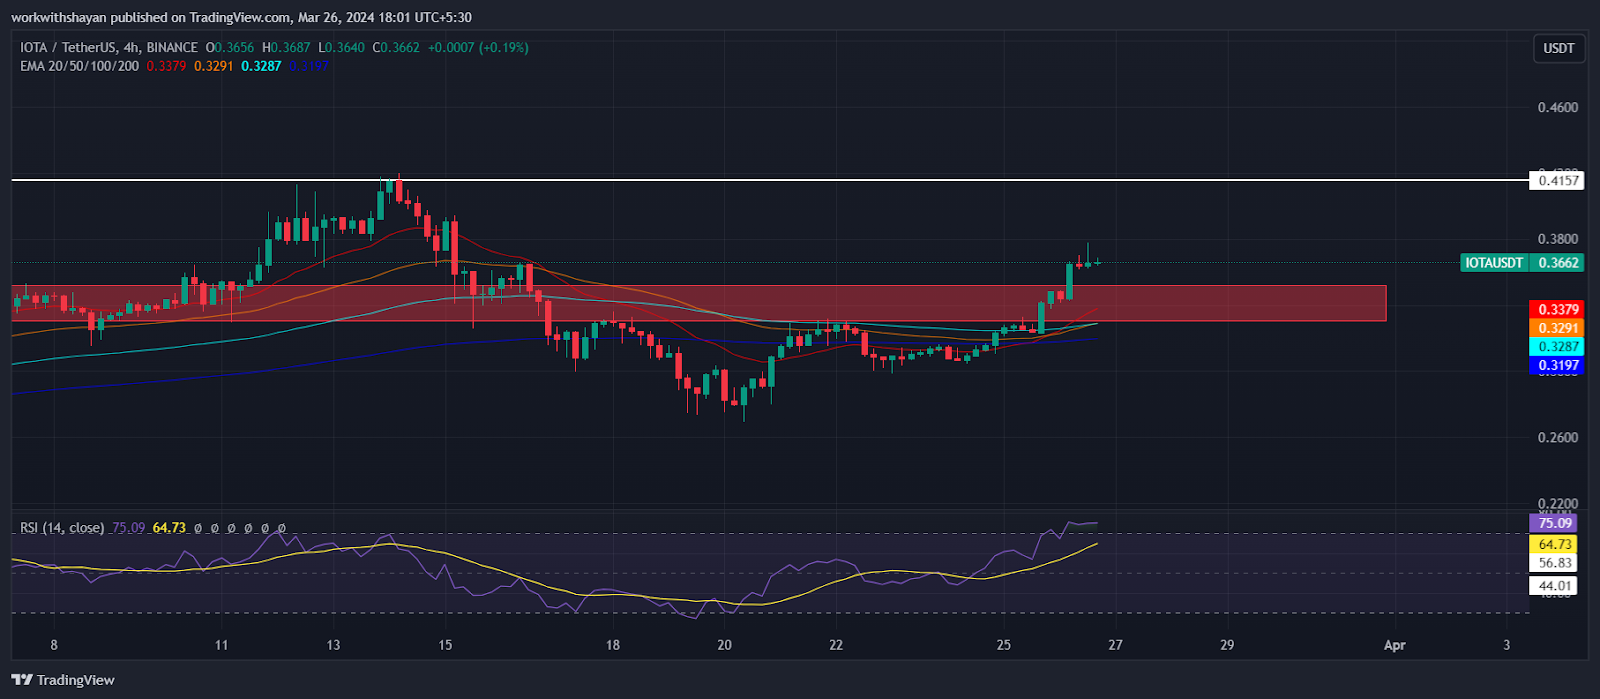Click red 0.3379 value in EMA legend
1600x699 pixels.
tap(166, 66)
